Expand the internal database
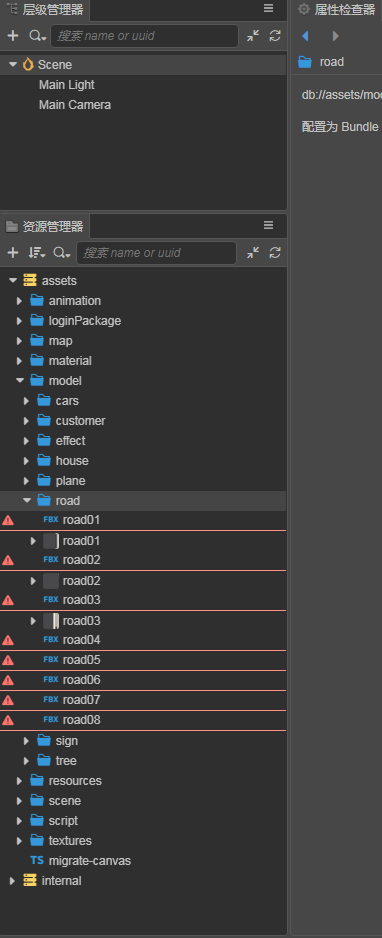Screen dimensions: 382x938 (x=12, y=881)
